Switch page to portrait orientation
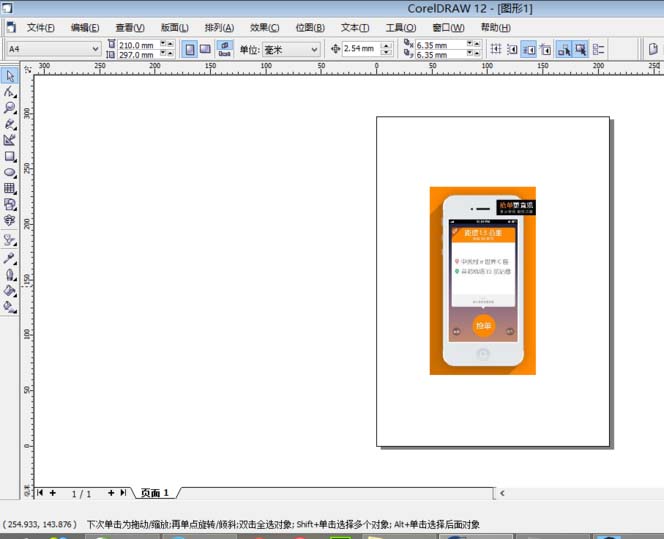 pyautogui.click(x=189, y=48)
